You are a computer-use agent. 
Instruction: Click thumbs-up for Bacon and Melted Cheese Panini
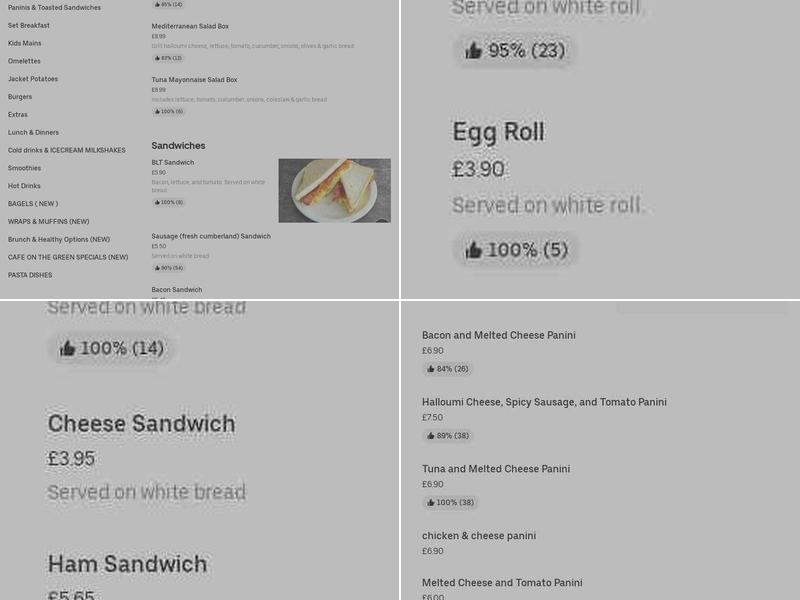[x=447, y=369]
